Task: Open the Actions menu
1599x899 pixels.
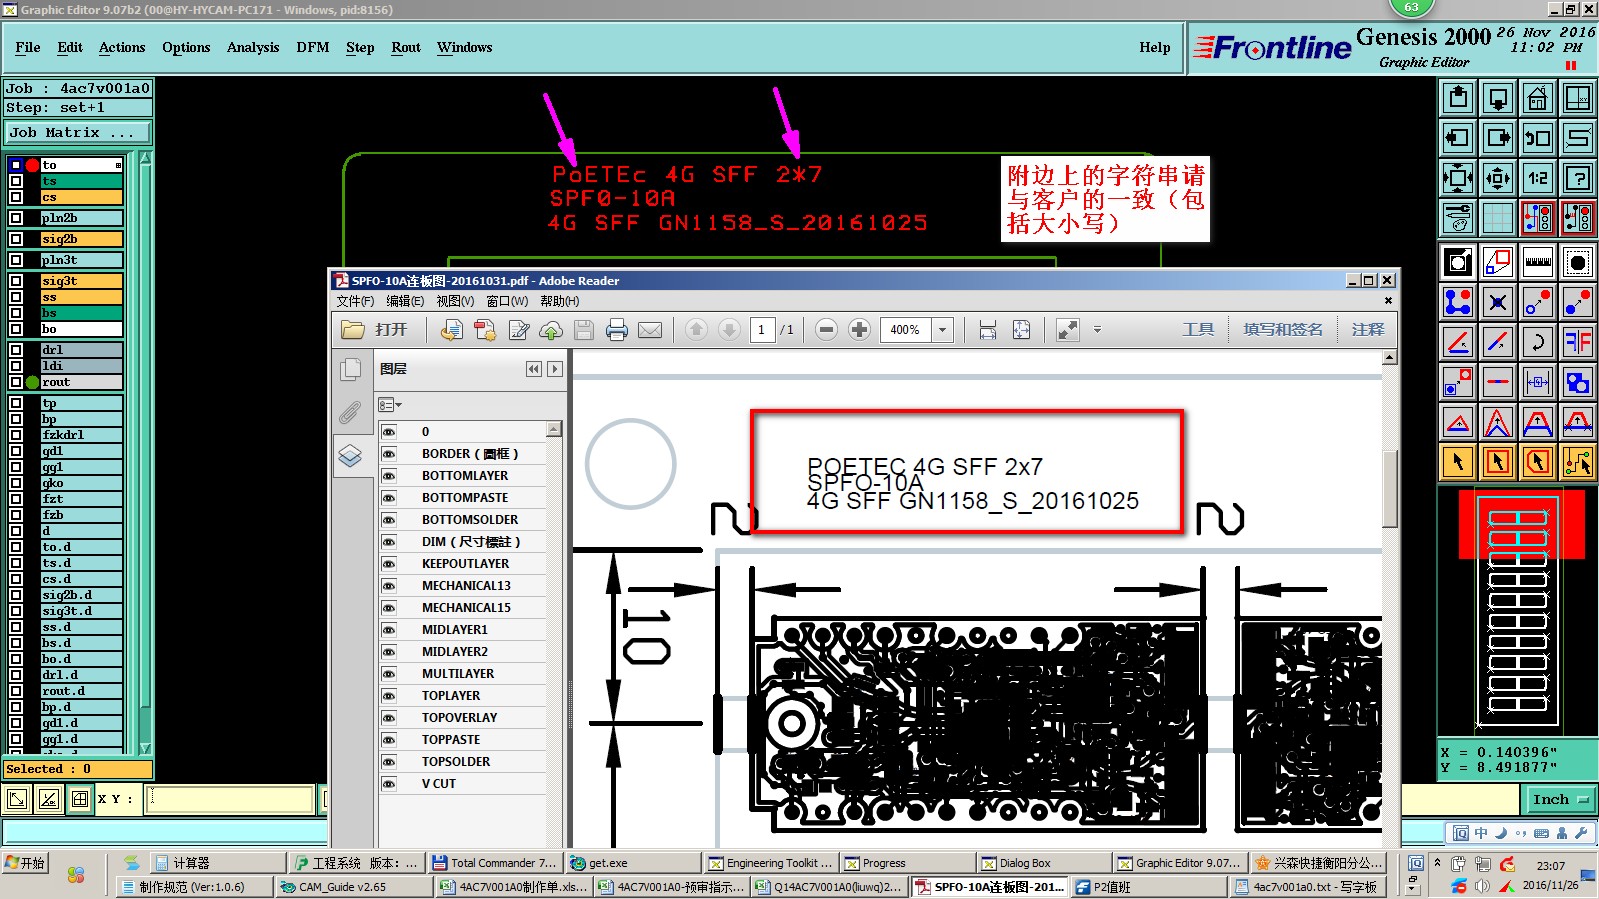Action: click(x=122, y=47)
